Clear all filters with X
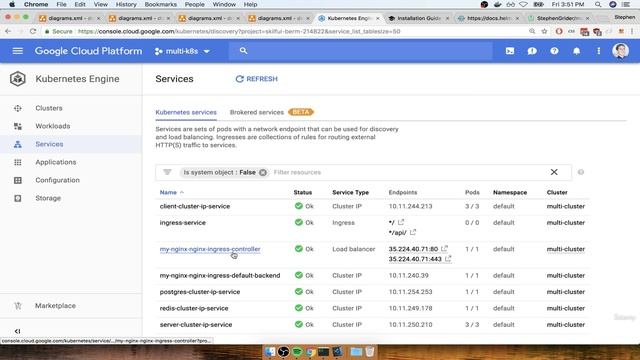The width and height of the screenshot is (640, 360). 554,172
